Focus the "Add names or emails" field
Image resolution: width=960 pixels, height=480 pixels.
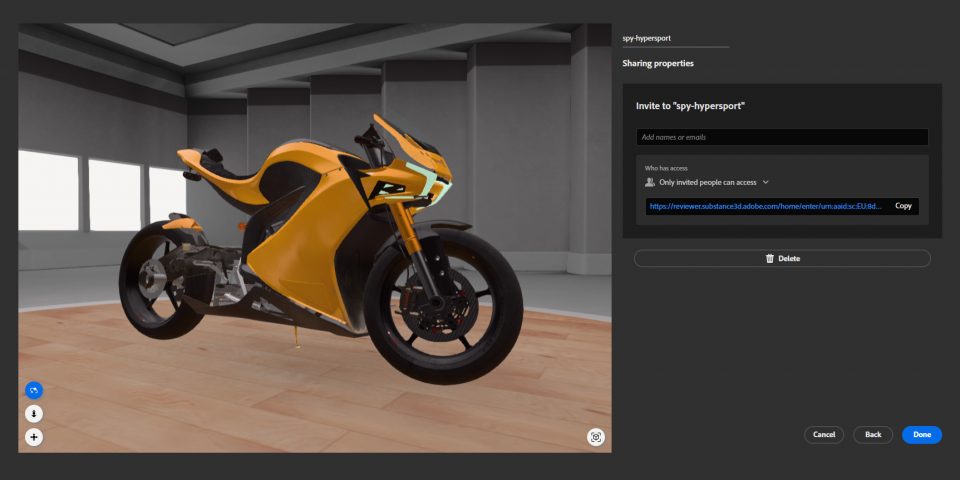(782, 137)
